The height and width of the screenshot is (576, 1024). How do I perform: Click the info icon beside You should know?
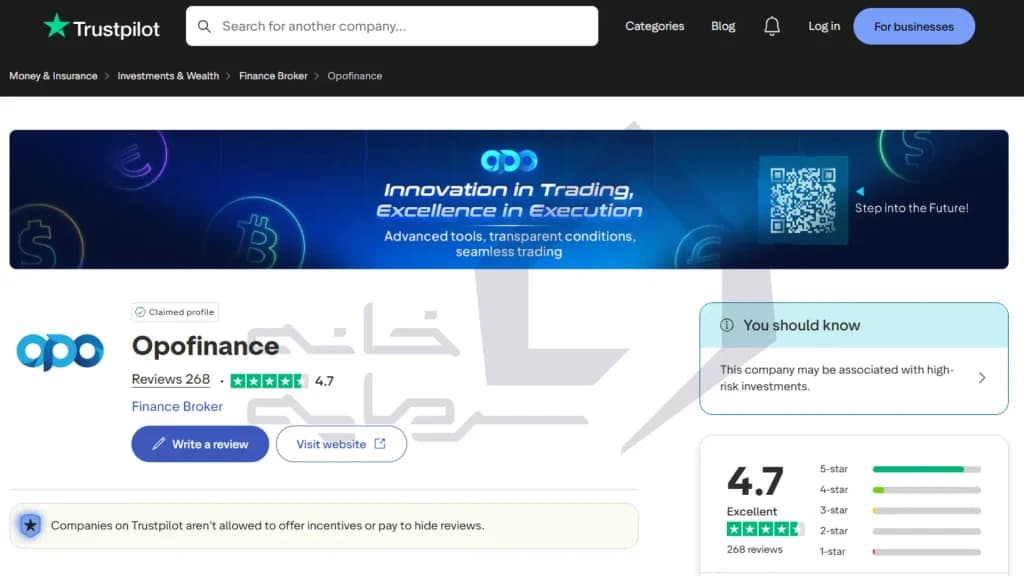[727, 325]
